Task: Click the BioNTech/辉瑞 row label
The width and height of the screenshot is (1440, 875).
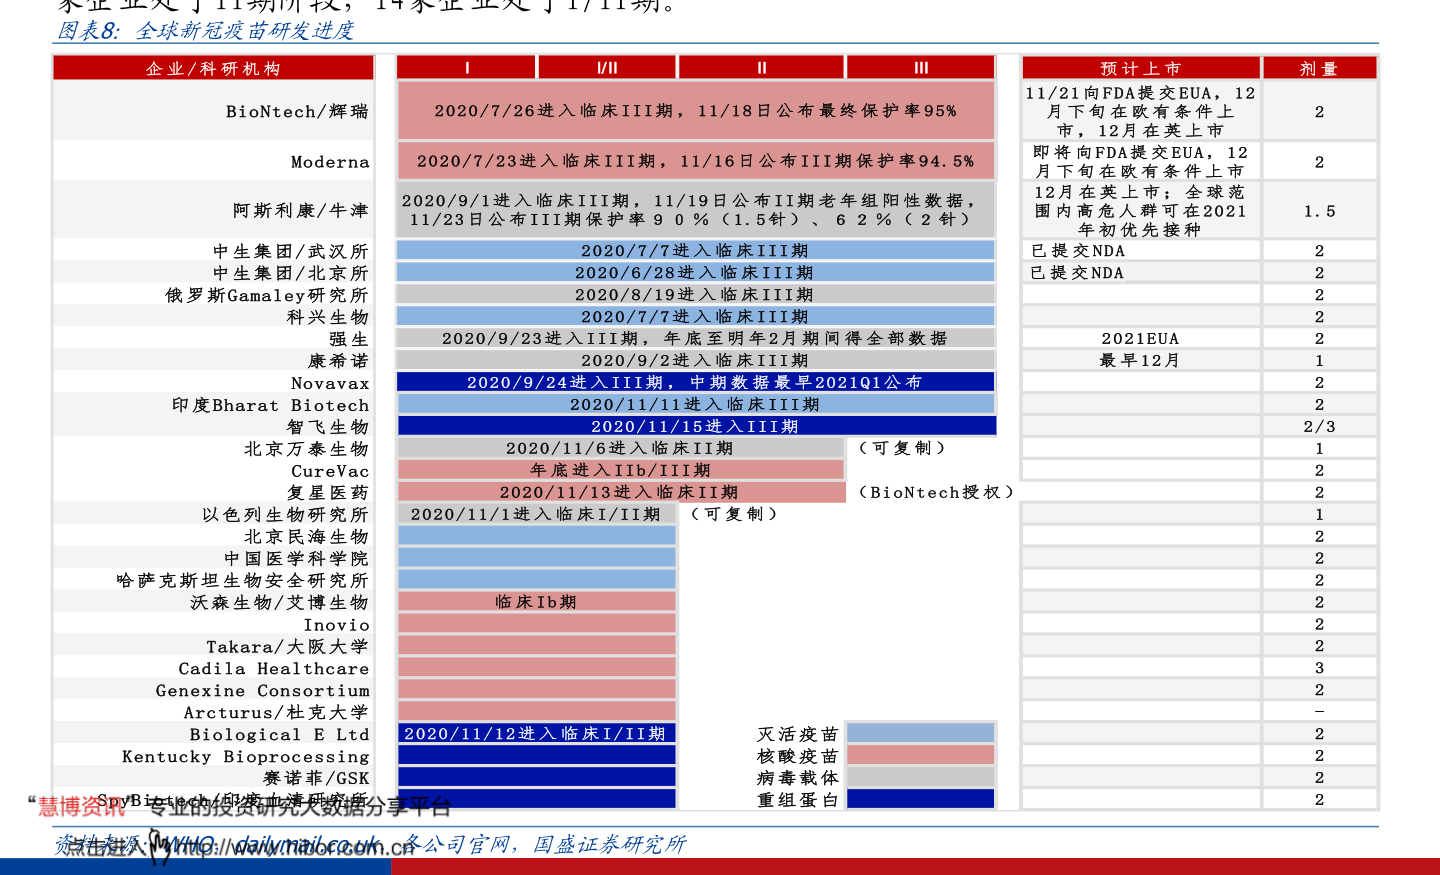Action: point(297,111)
